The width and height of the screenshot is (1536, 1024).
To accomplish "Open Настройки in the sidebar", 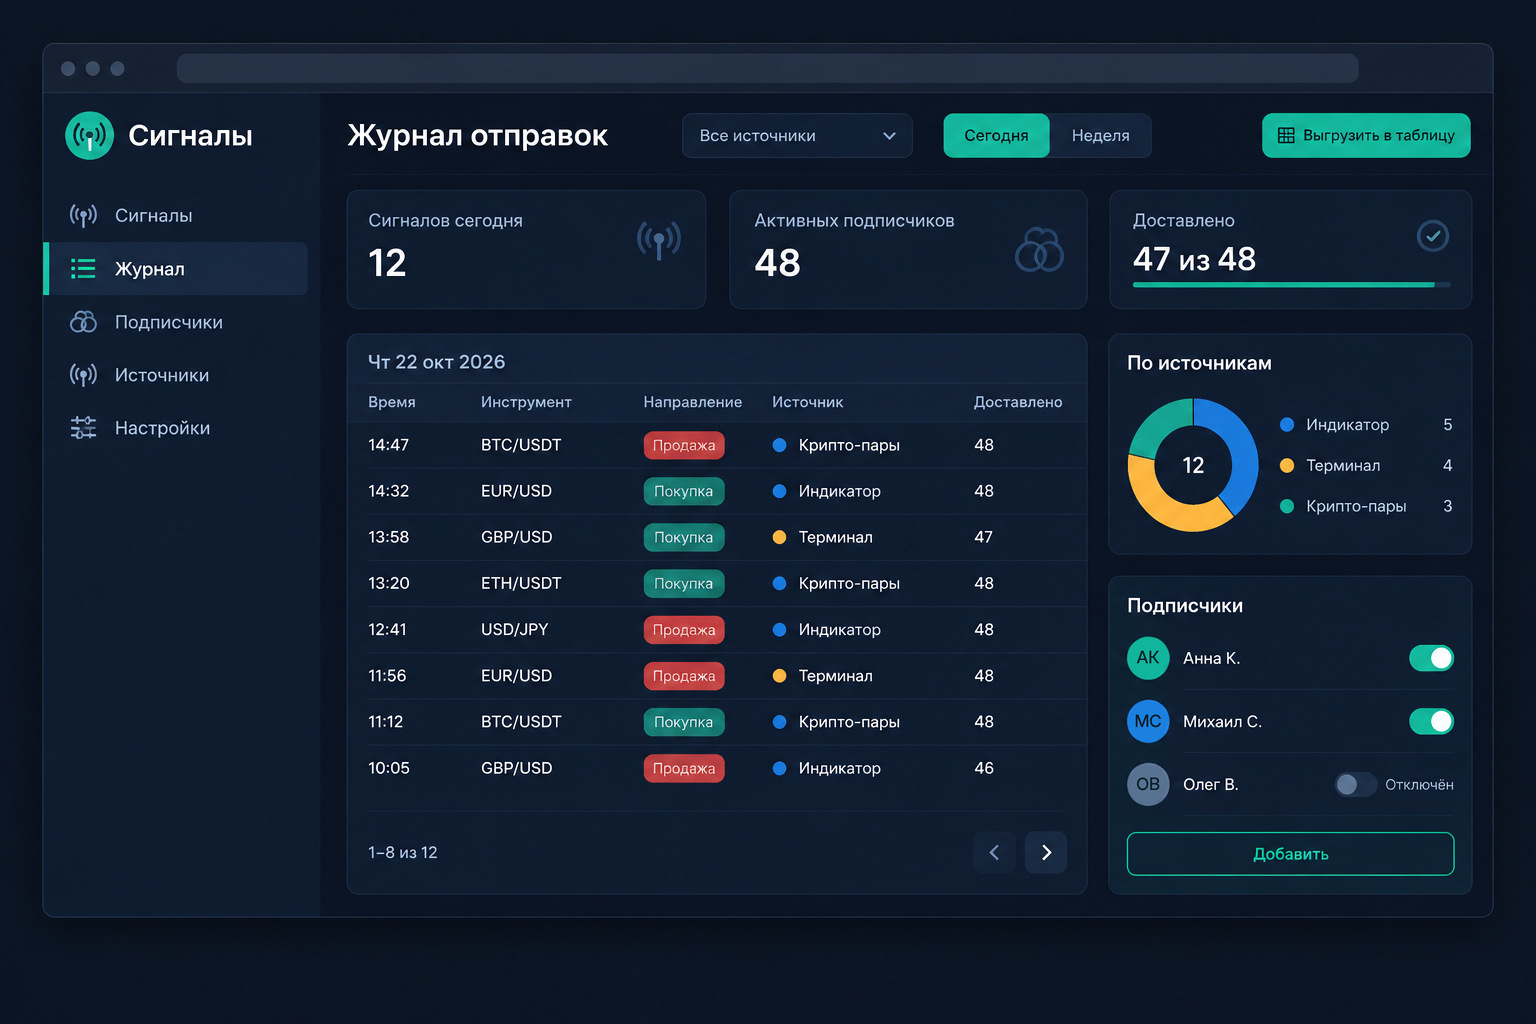I will click(176, 428).
